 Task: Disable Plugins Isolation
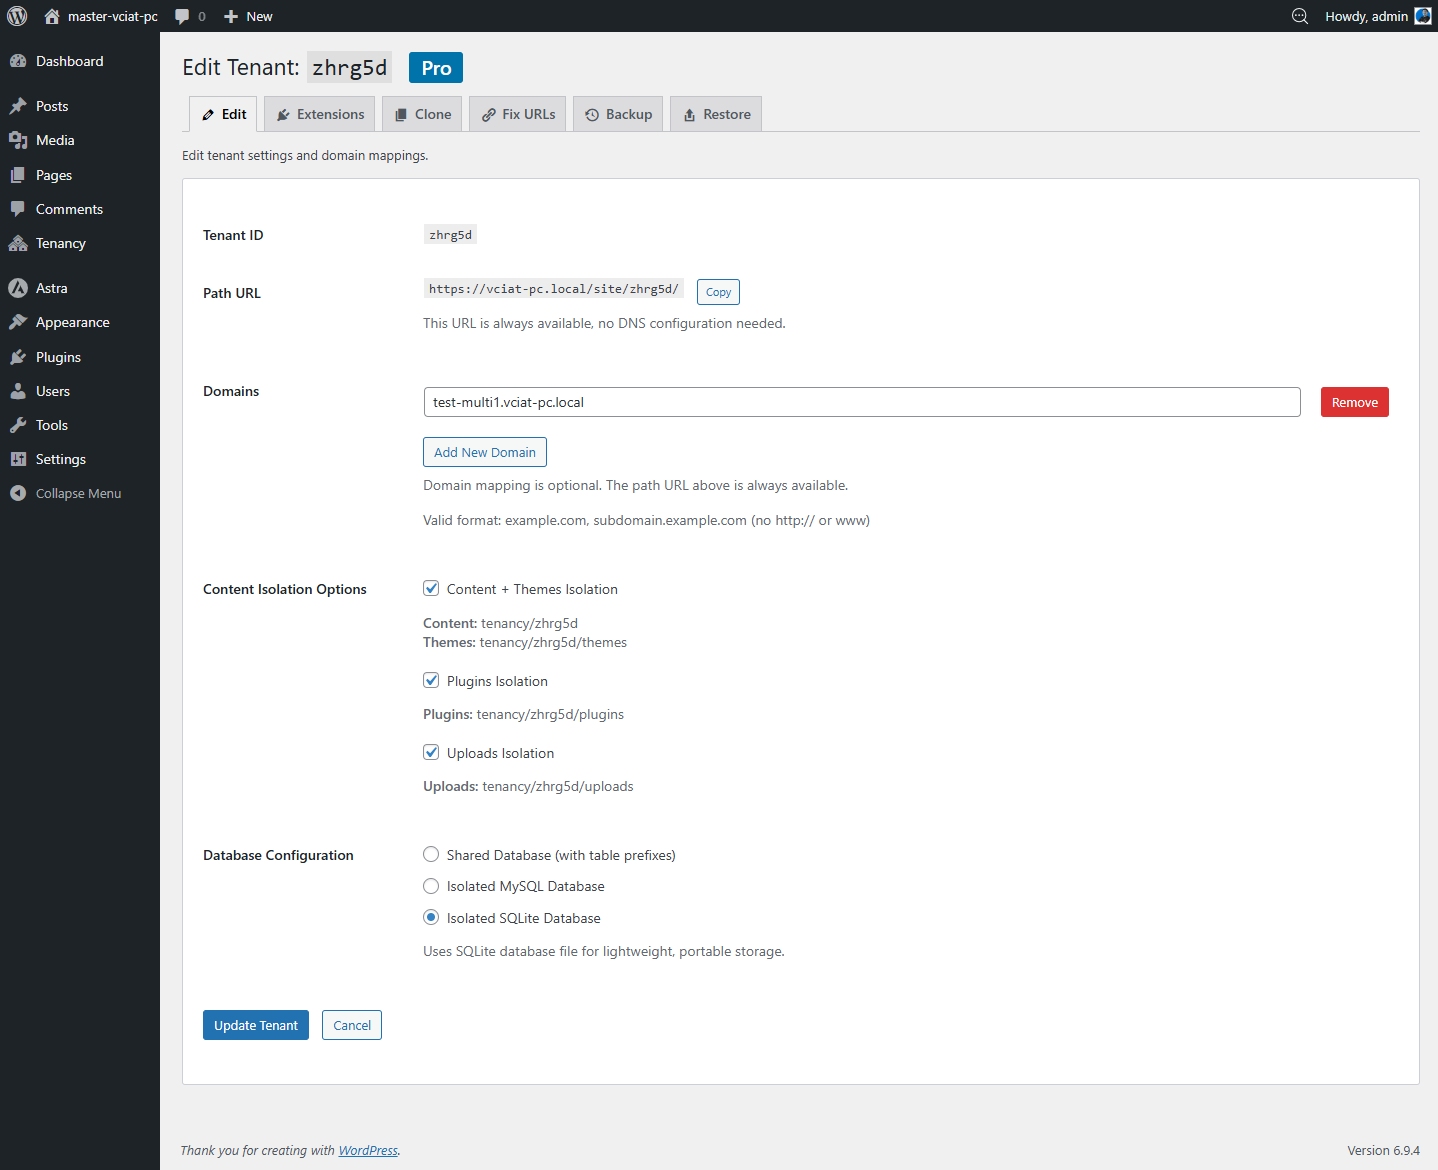click(x=431, y=680)
